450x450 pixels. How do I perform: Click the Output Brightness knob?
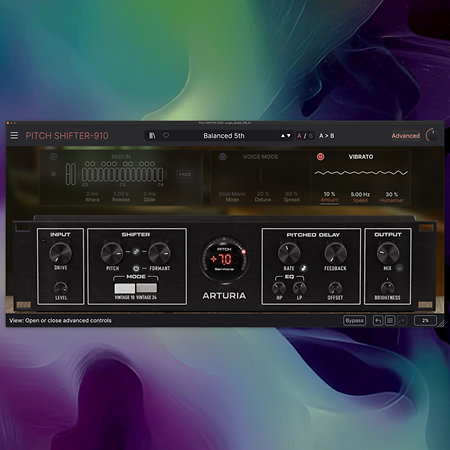pyautogui.click(x=387, y=288)
